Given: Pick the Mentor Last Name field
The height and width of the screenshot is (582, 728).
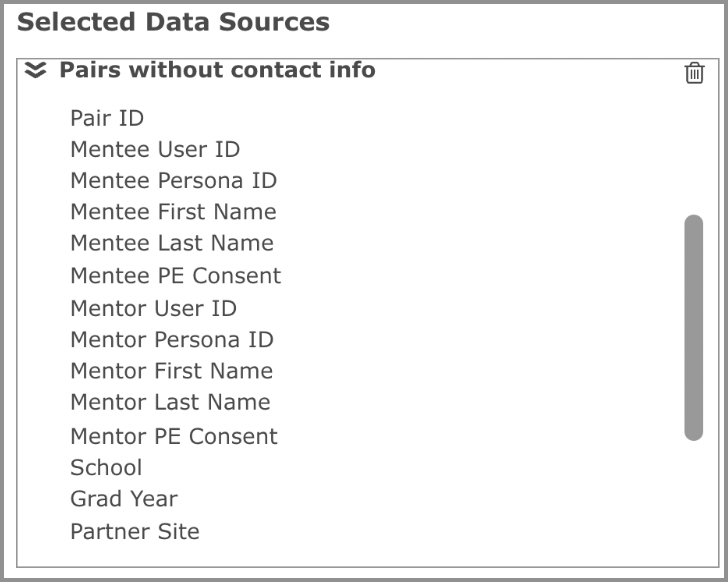Looking at the screenshot, I should click(x=170, y=401).
